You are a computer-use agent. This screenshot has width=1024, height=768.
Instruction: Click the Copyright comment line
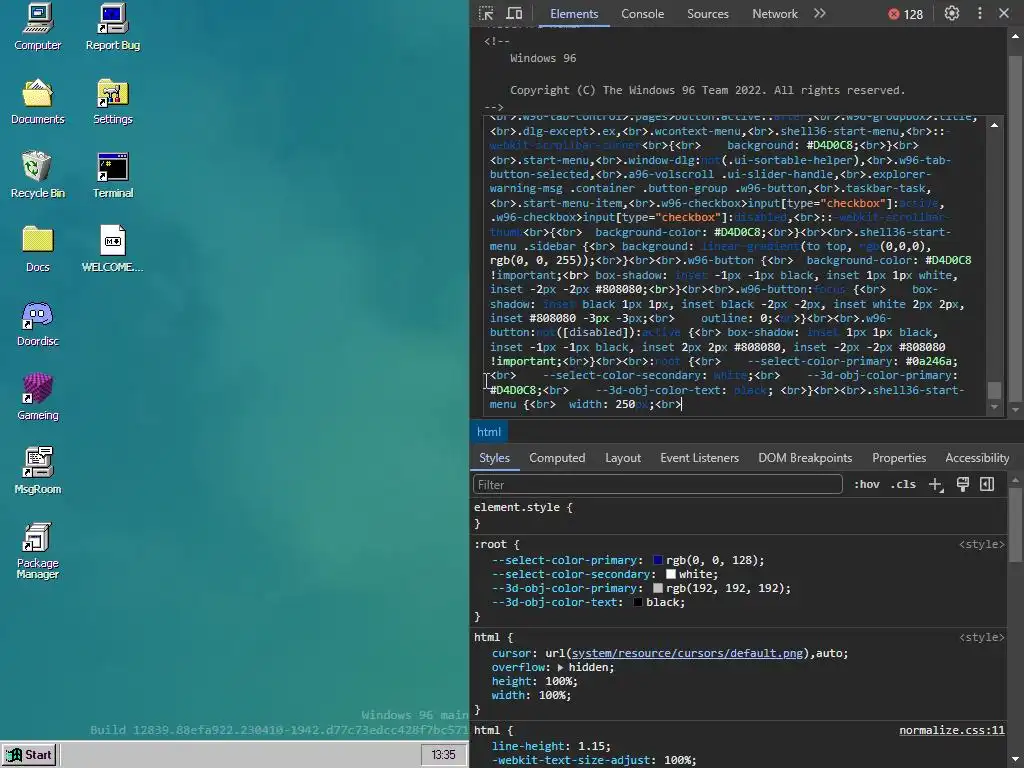(x=707, y=90)
